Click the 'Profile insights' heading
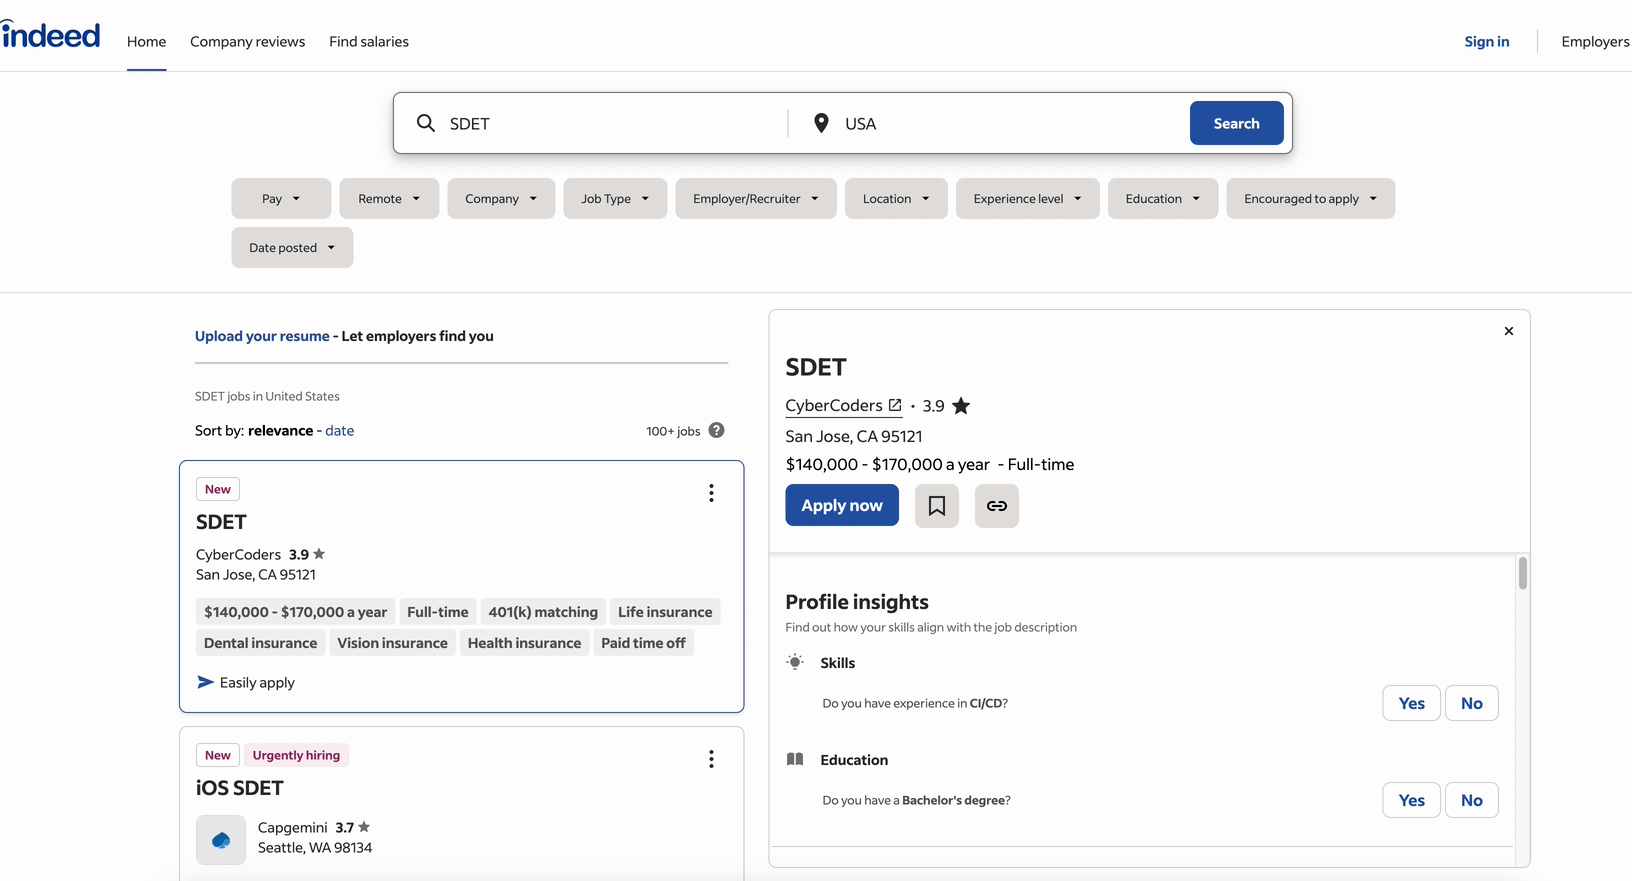 point(857,602)
